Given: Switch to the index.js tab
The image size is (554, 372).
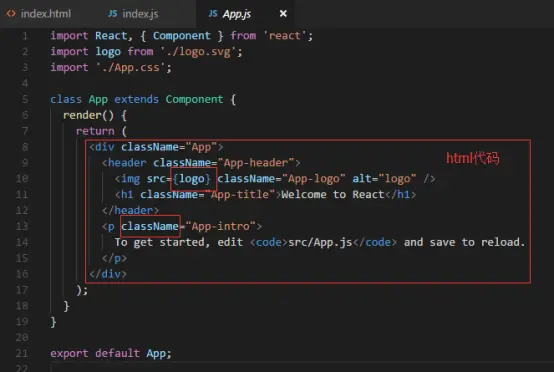Looking at the screenshot, I should click(140, 14).
